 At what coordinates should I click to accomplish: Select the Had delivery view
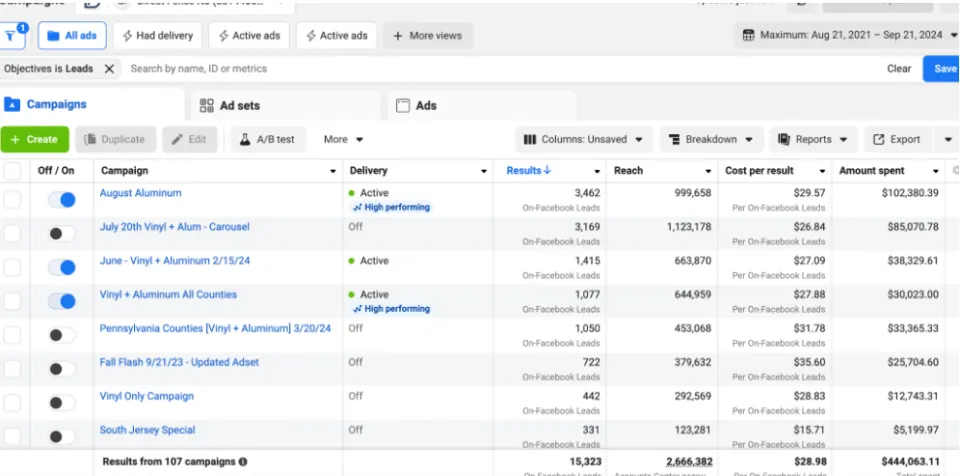[x=158, y=36]
